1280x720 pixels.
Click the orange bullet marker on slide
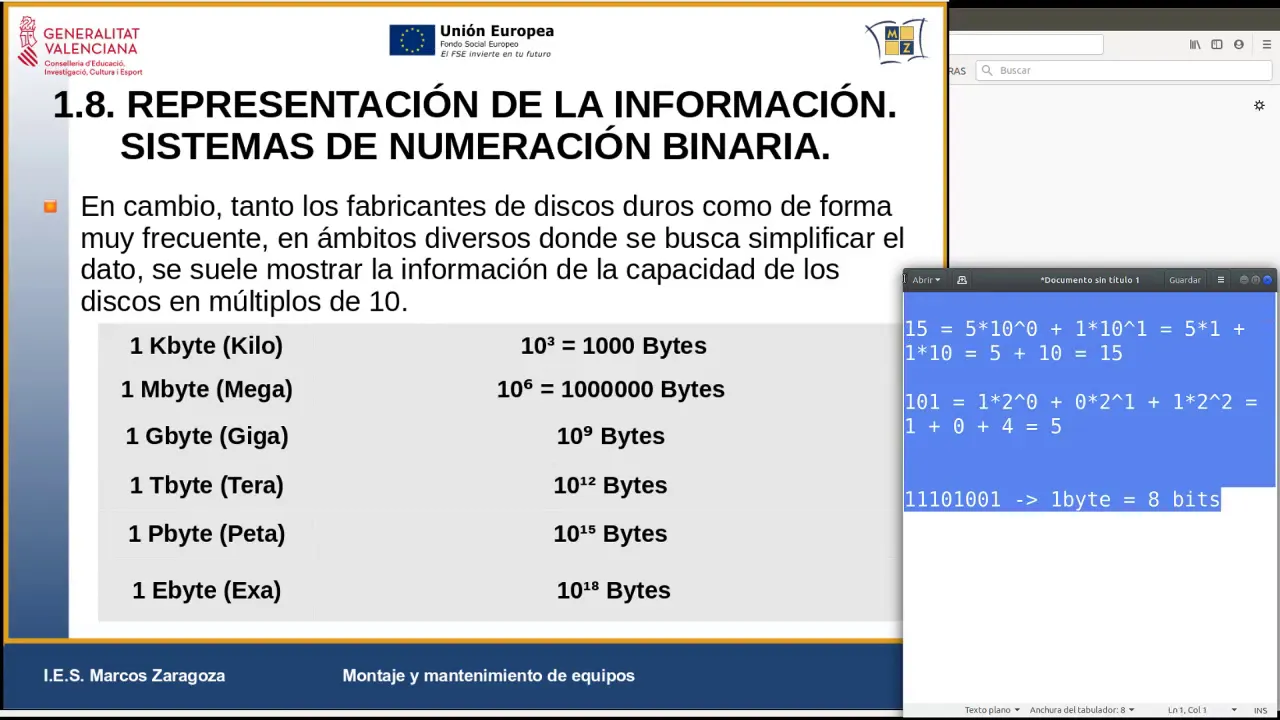click(50, 207)
